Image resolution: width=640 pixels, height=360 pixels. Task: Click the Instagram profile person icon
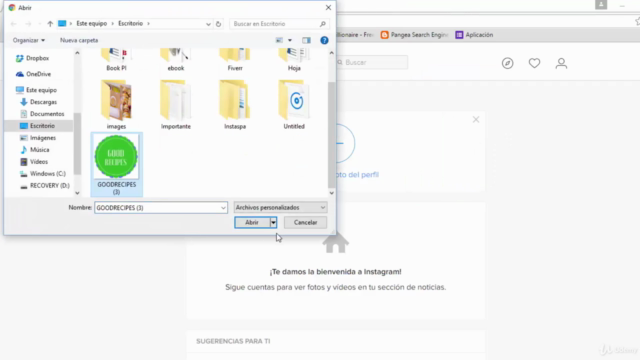coord(561,63)
